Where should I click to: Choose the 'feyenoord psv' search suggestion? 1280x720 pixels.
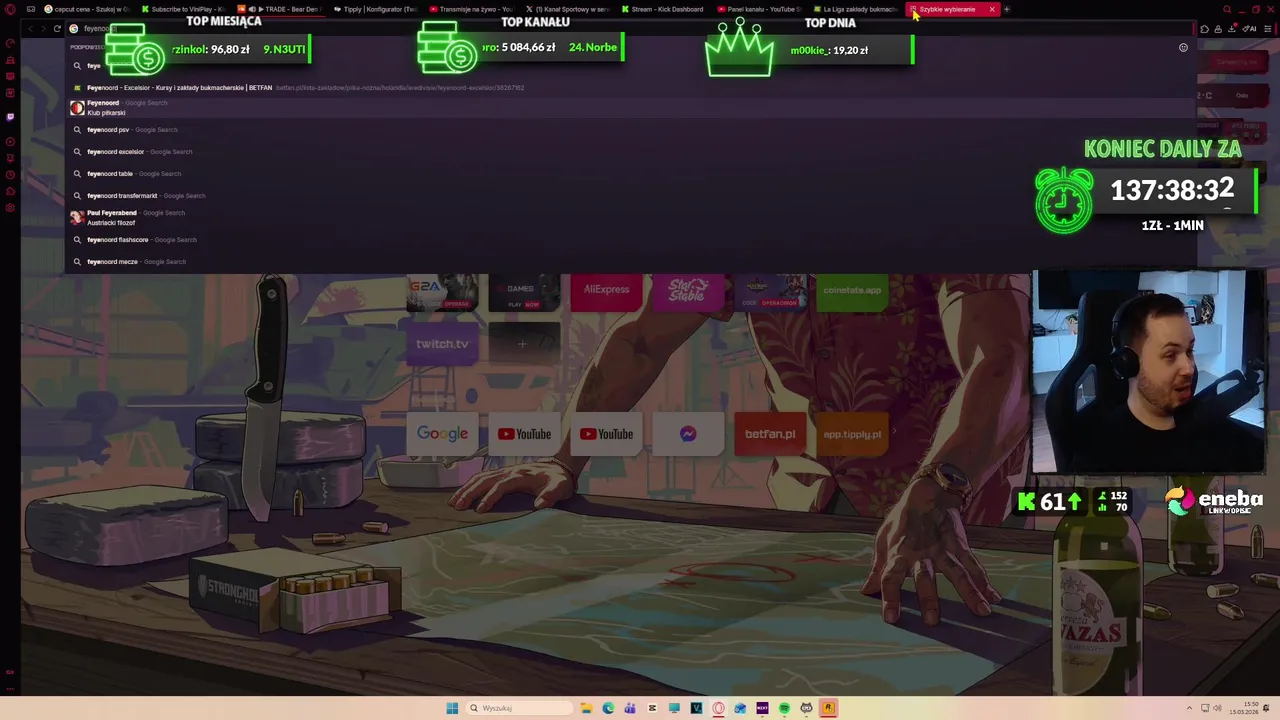[x=630, y=130]
